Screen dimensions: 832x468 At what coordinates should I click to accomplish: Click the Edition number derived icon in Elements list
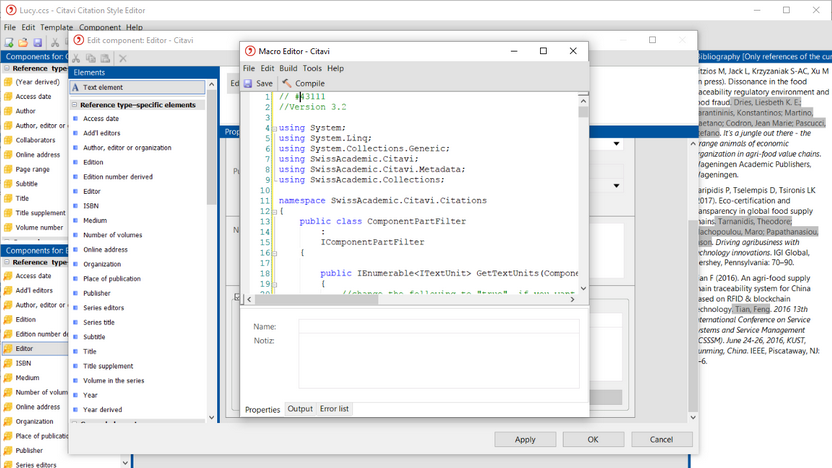[x=75, y=177]
